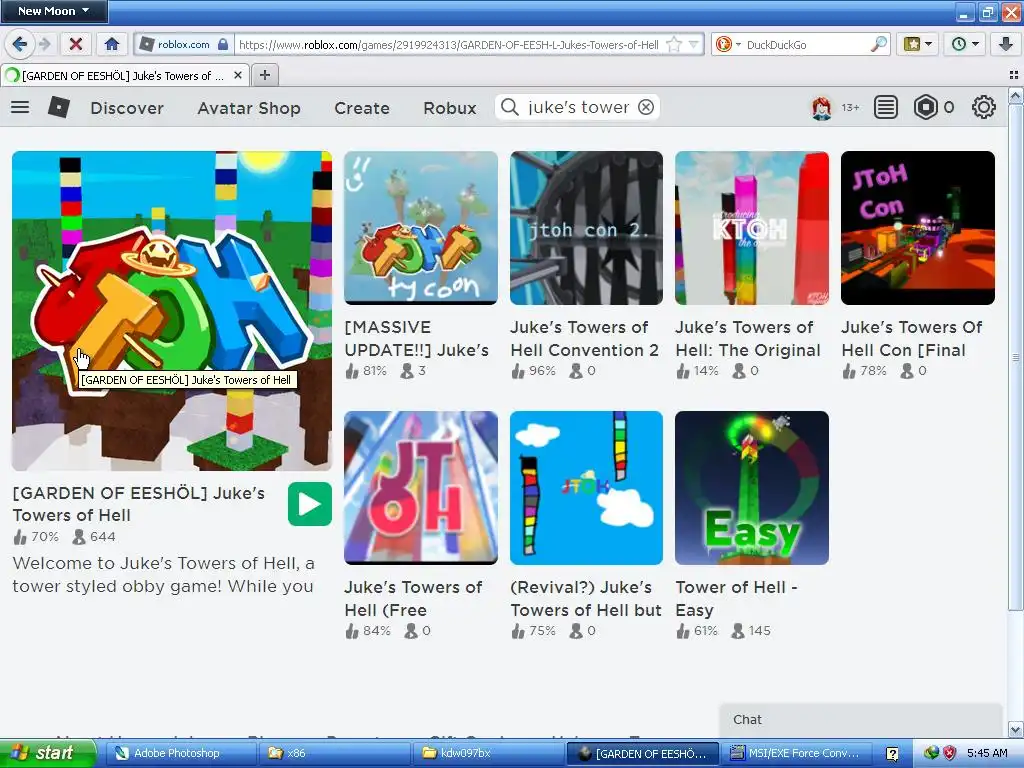This screenshot has width=1024, height=768.
Task: Open Juke's Towers Of Hell Con Final link
Action: (x=912, y=338)
